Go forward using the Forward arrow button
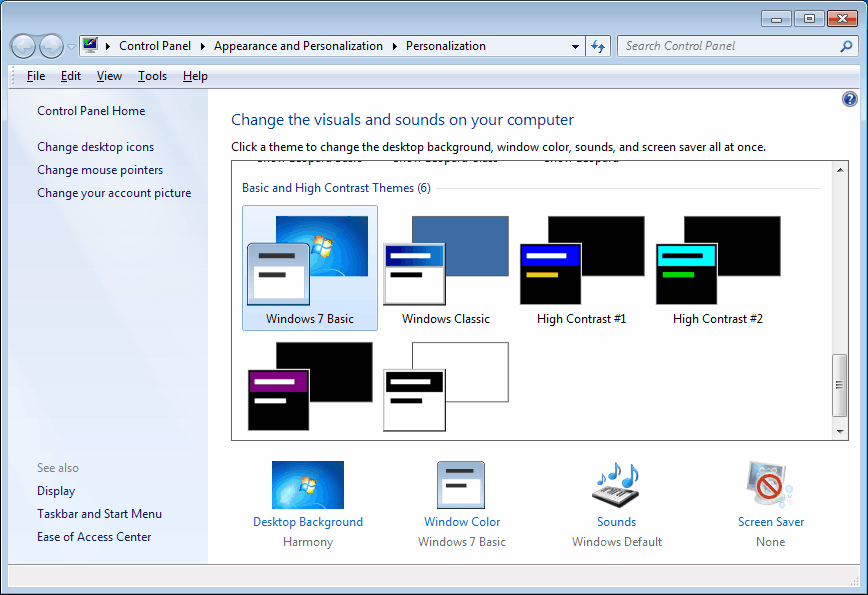The image size is (868, 595). (x=51, y=46)
